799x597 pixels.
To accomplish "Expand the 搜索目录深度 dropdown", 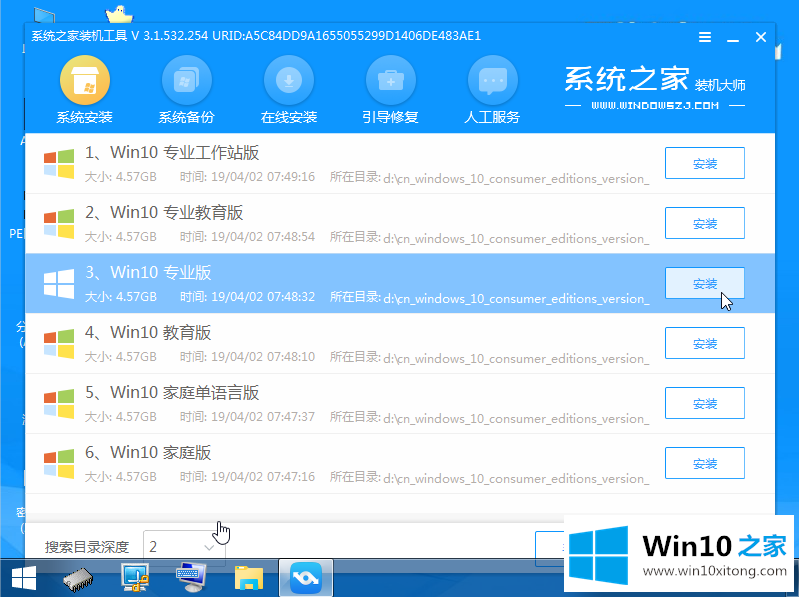I will click(x=184, y=547).
